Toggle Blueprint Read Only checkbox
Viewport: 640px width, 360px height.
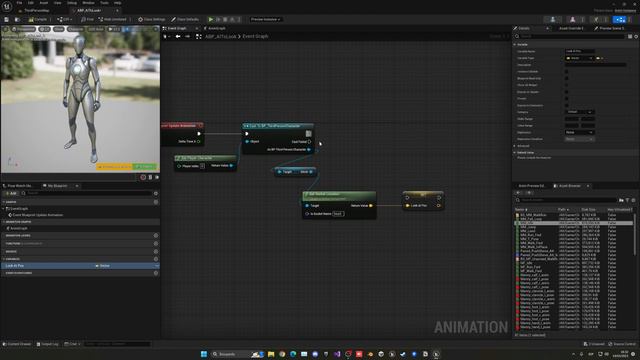[x=566, y=78]
